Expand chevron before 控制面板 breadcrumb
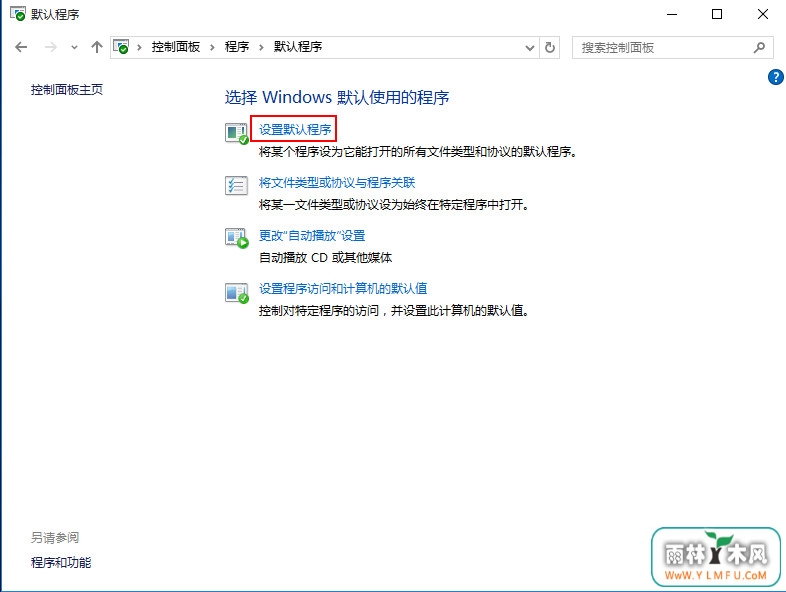This screenshot has width=786, height=592. tap(139, 48)
